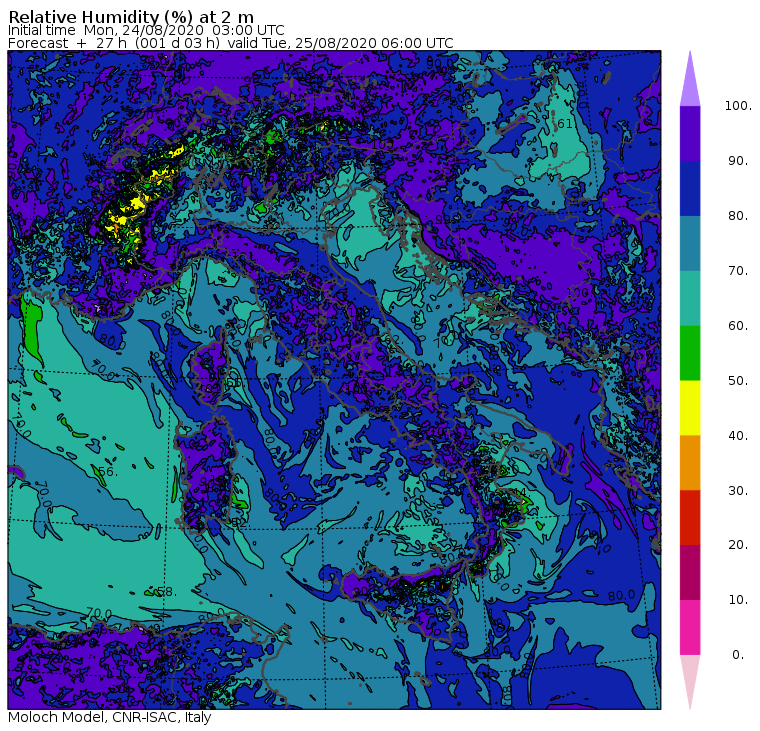Click the '70.0' contour label near the southwest coast

[99, 614]
